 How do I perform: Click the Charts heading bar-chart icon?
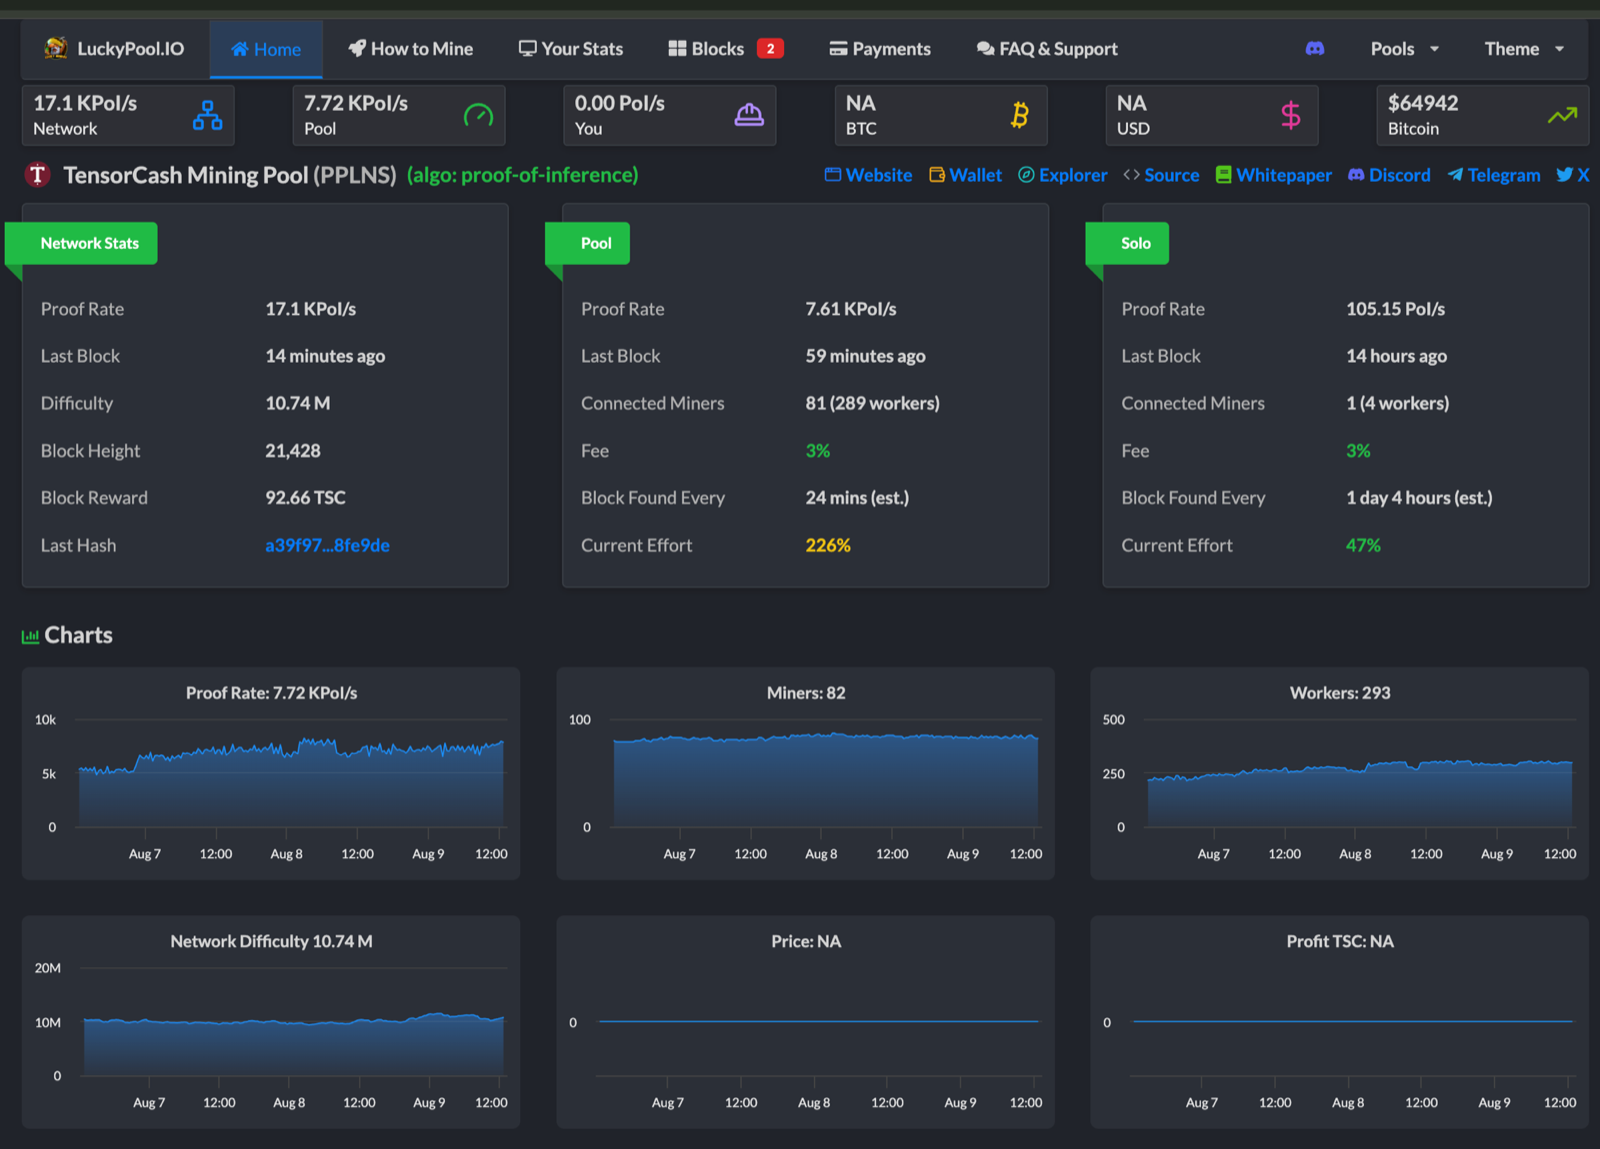[31, 636]
